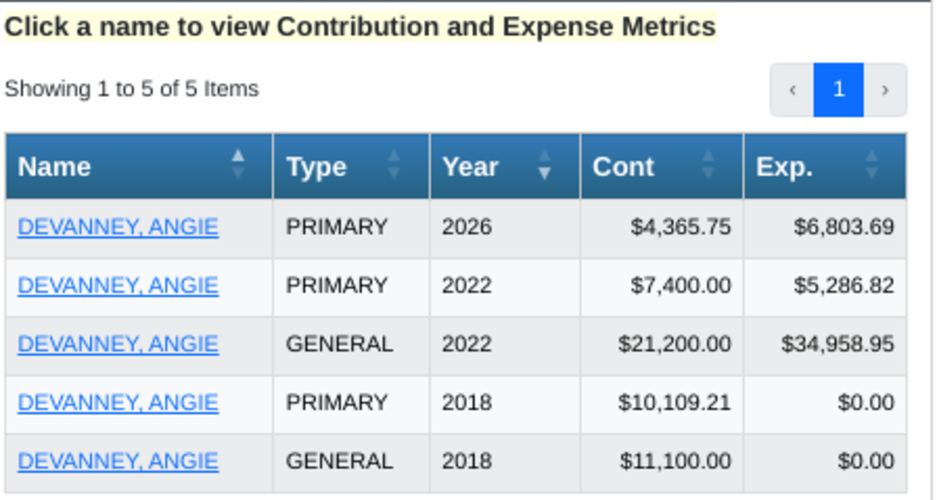Go to next page arrow
Viewport: 937px width, 500px height.
[885, 90]
